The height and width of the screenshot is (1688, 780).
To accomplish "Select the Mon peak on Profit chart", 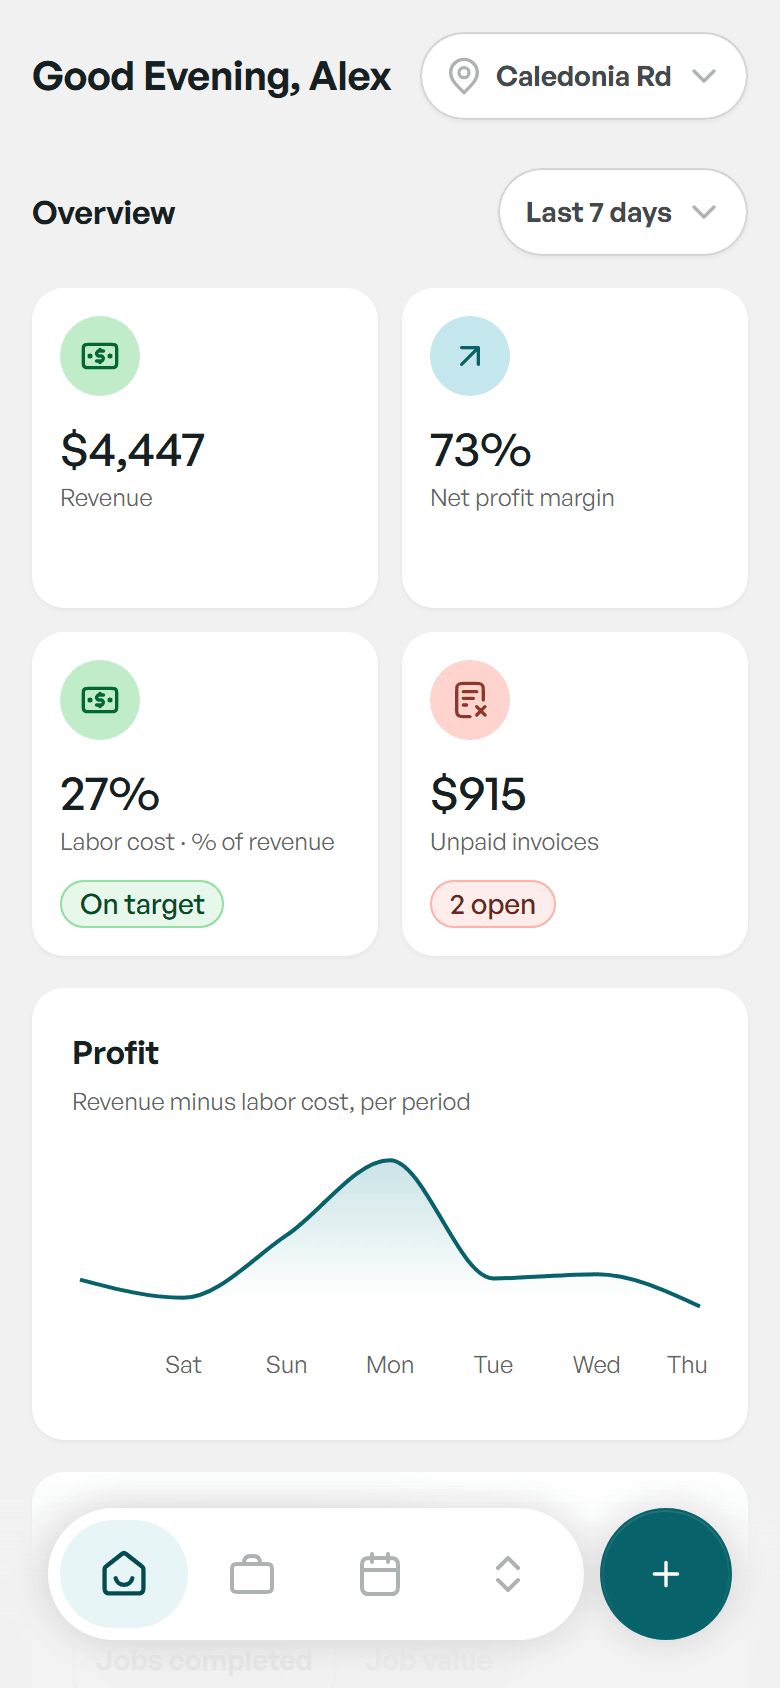I will pos(390,1161).
